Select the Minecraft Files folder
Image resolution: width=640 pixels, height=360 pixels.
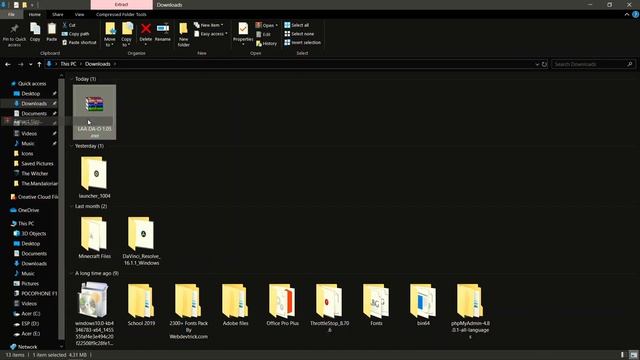tap(94, 238)
